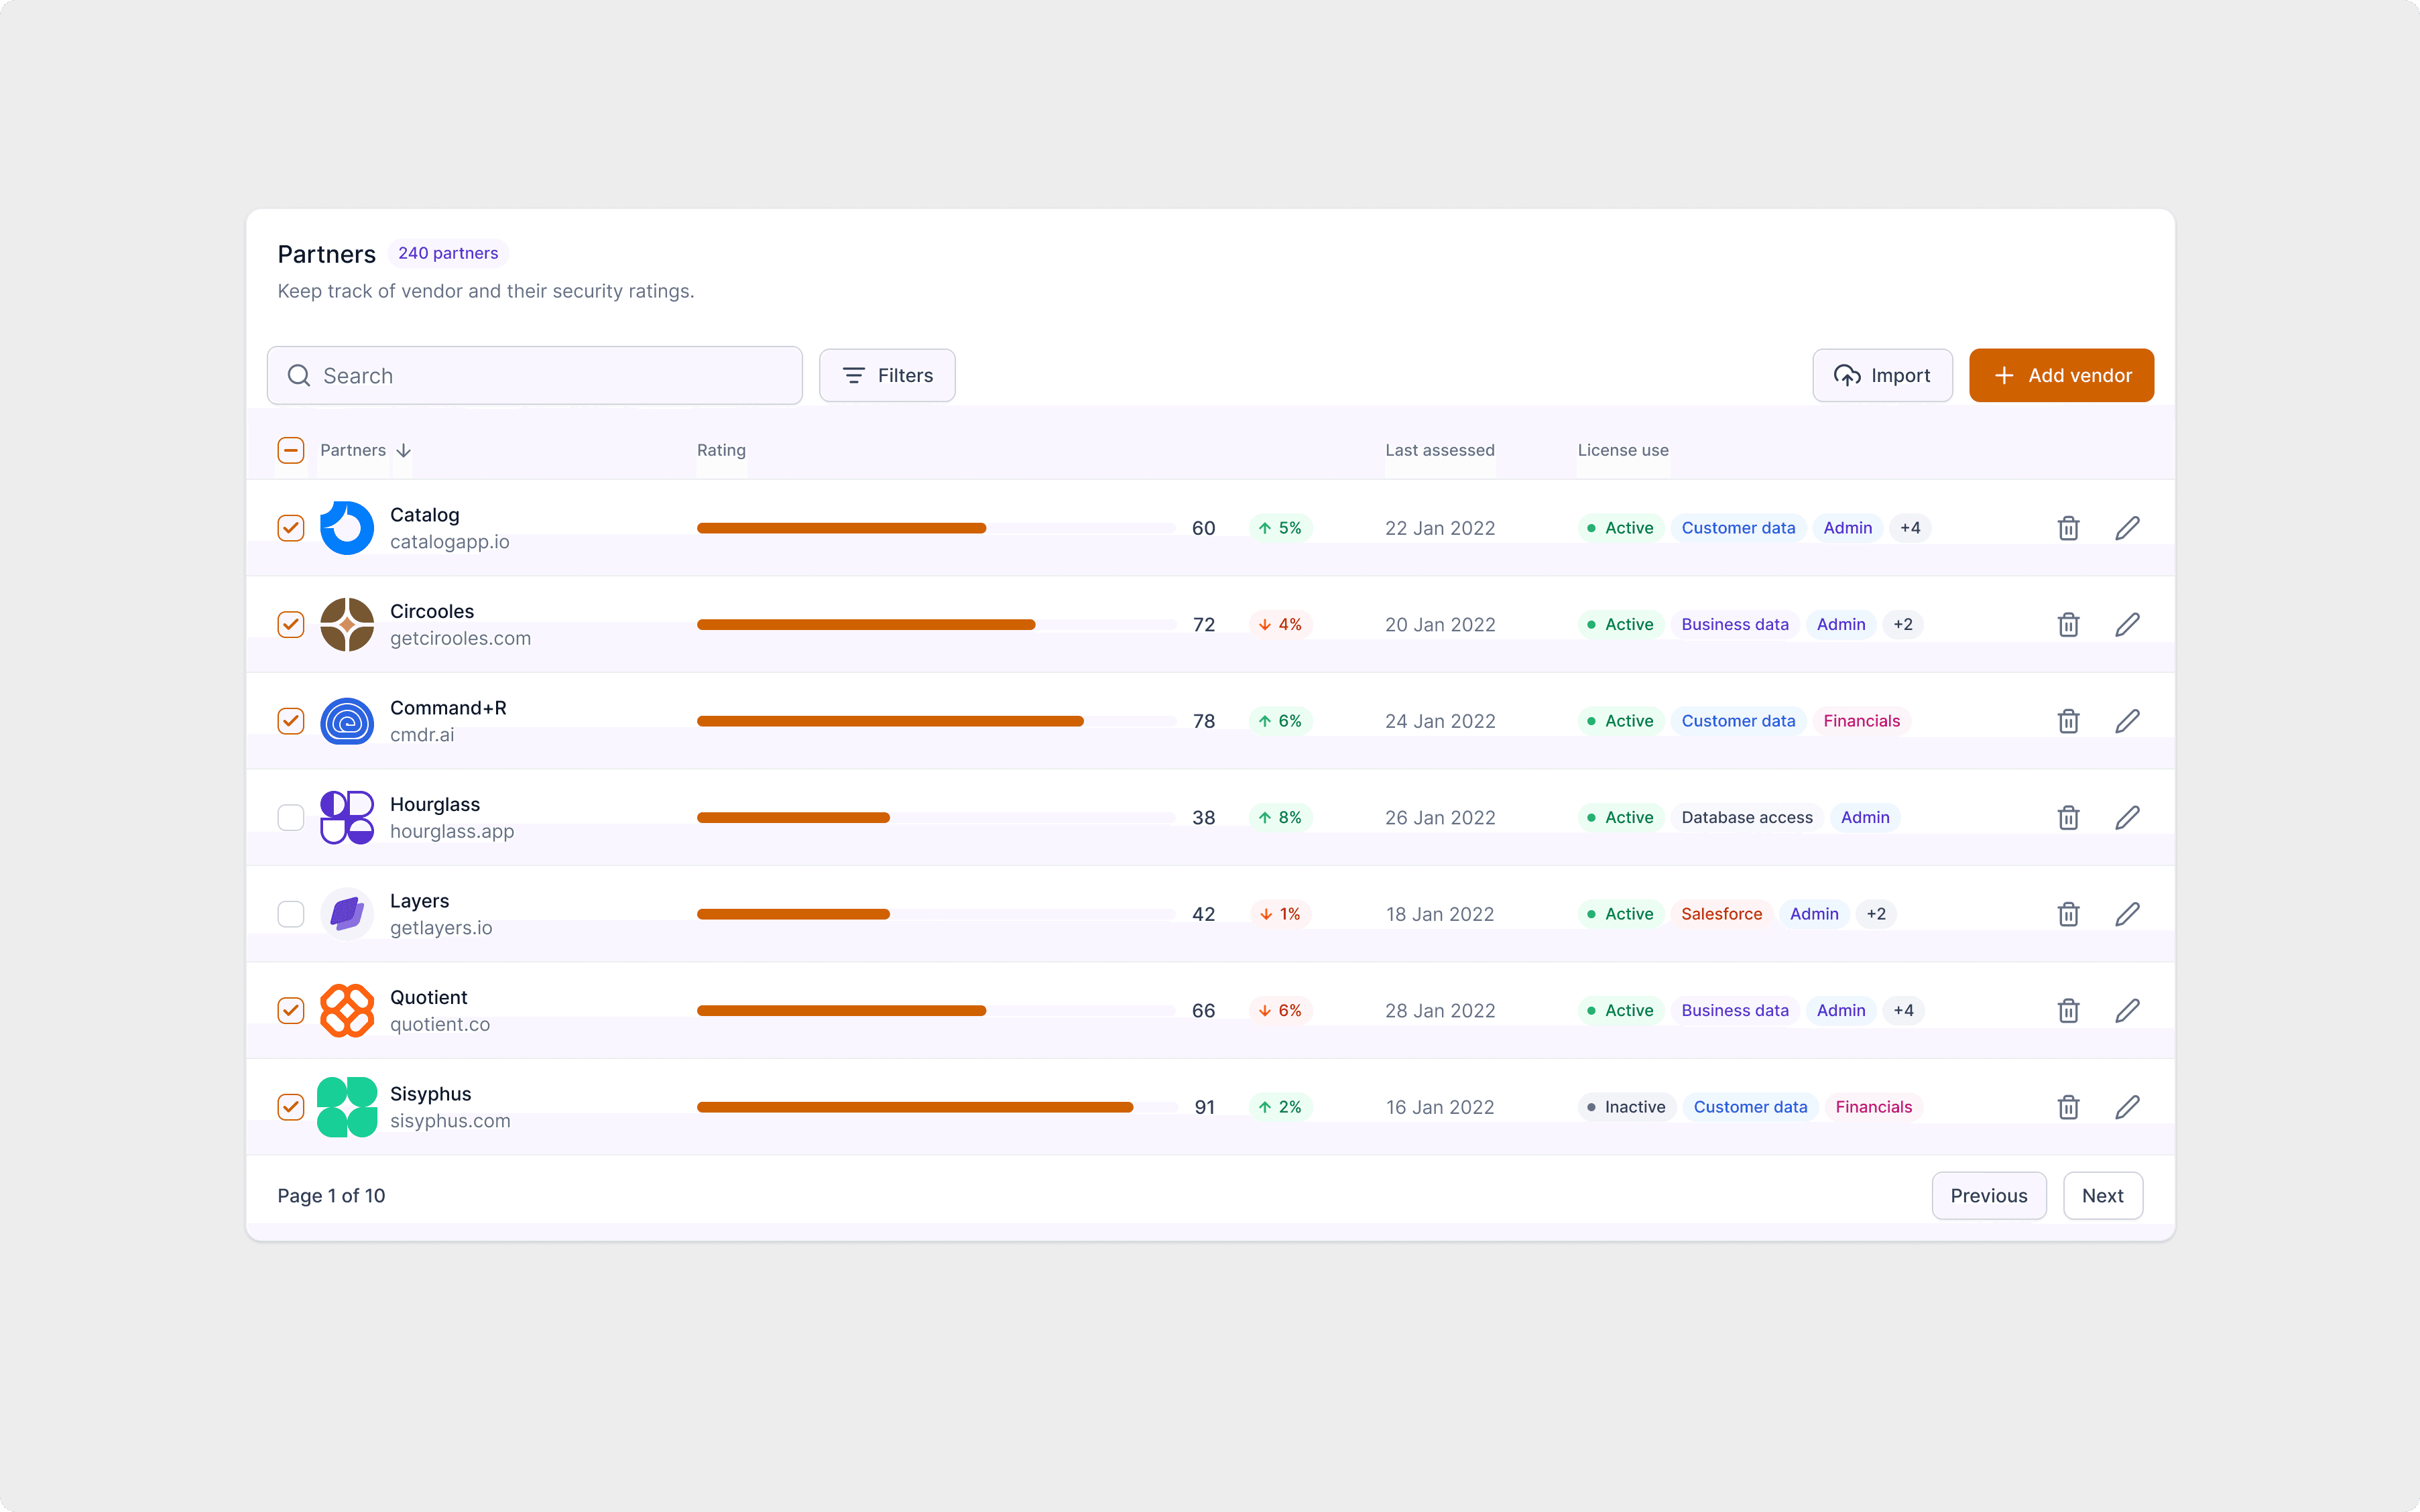The image size is (2420, 1512).
Task: Click the Search input field
Action: point(535,376)
